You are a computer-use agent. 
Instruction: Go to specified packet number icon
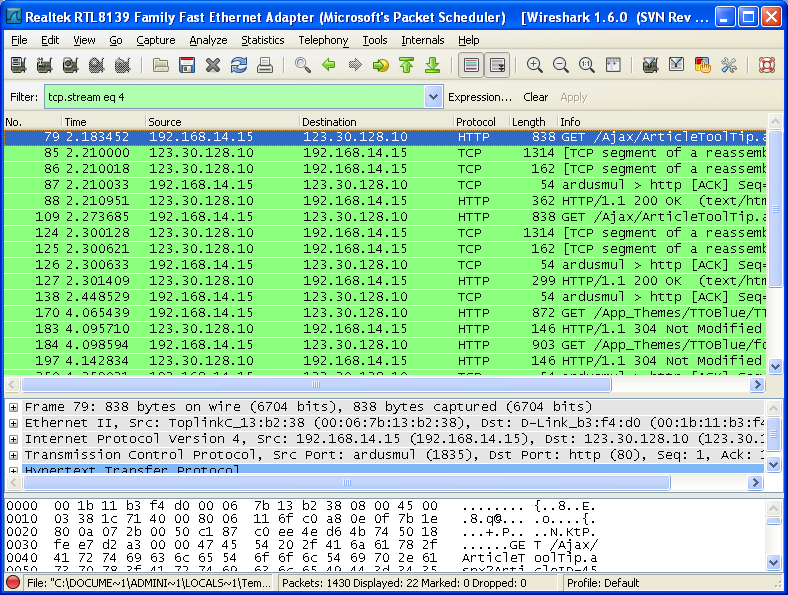tap(380, 65)
